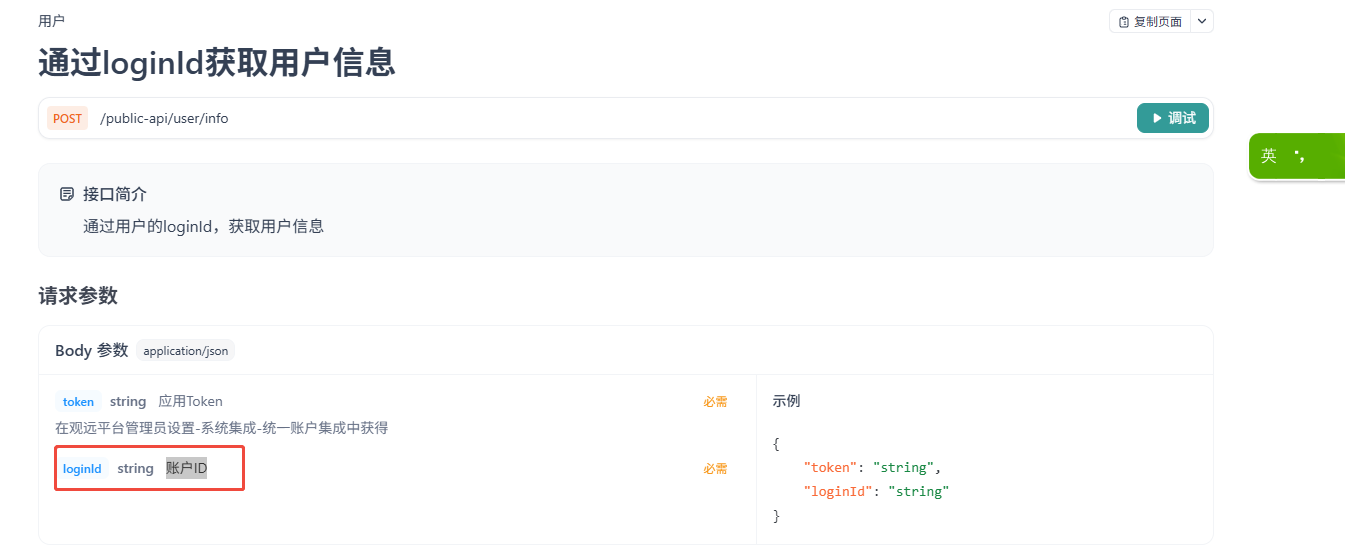Select the /public-api/user/info endpoint path
1345x552 pixels.
(x=164, y=118)
